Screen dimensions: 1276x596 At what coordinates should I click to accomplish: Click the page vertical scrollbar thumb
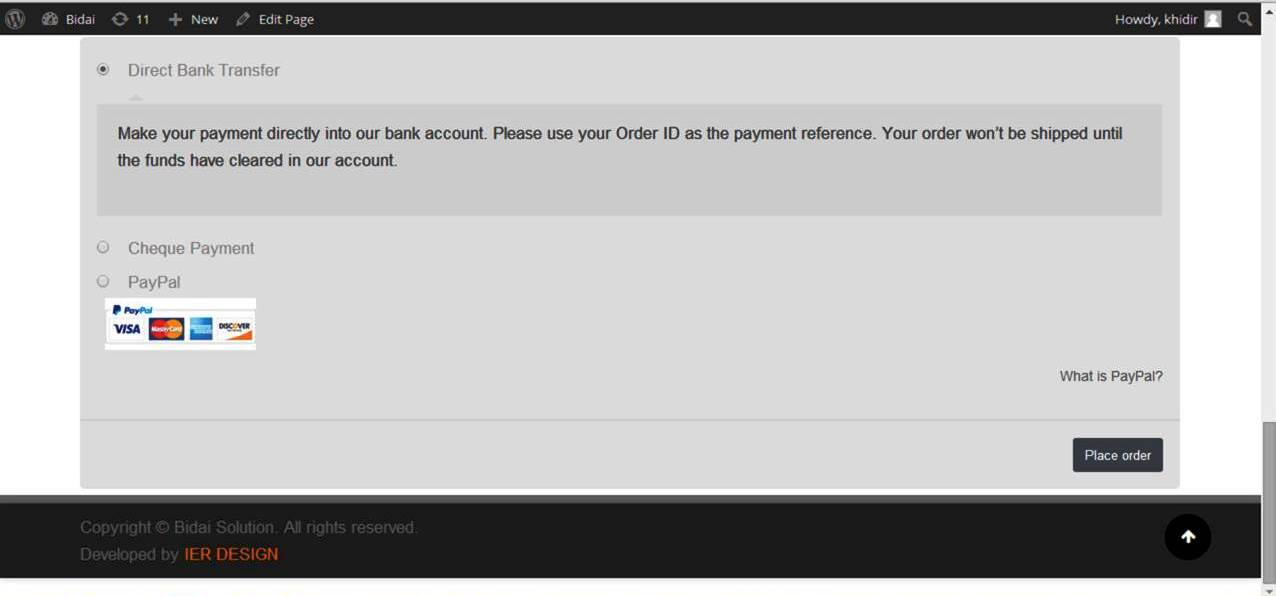pos(1269,500)
